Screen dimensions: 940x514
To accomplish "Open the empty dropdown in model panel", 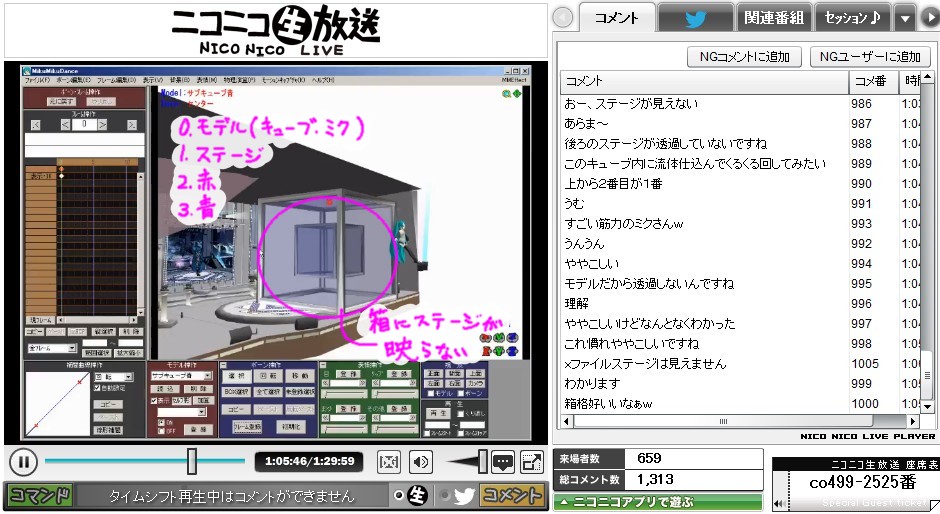I will point(182,412).
